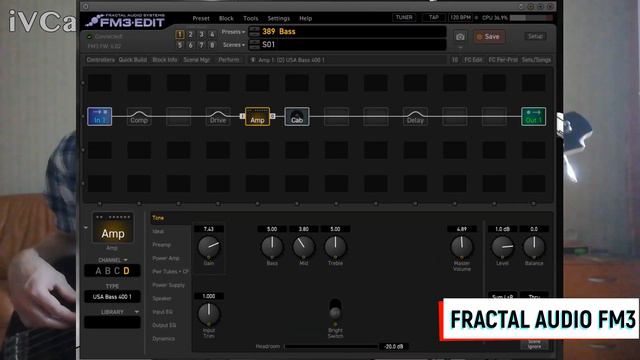The height and width of the screenshot is (360, 640).
Task: Click the camera snapshot icon
Action: click(x=460, y=37)
